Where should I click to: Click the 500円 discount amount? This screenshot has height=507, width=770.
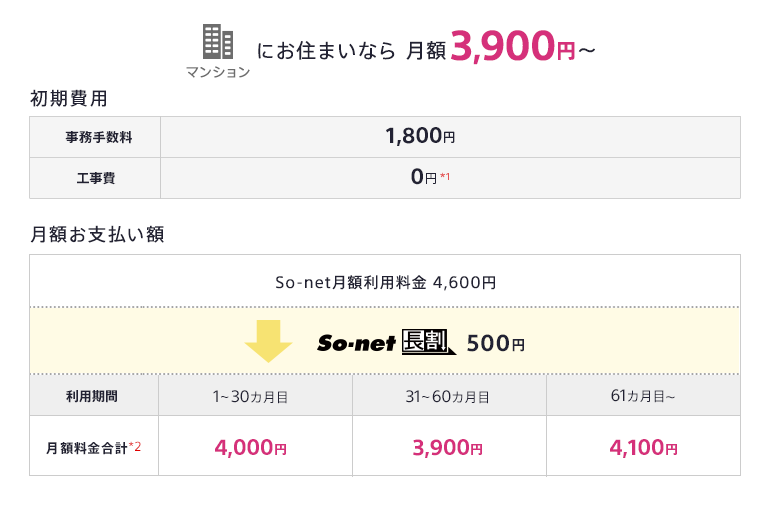(495, 343)
